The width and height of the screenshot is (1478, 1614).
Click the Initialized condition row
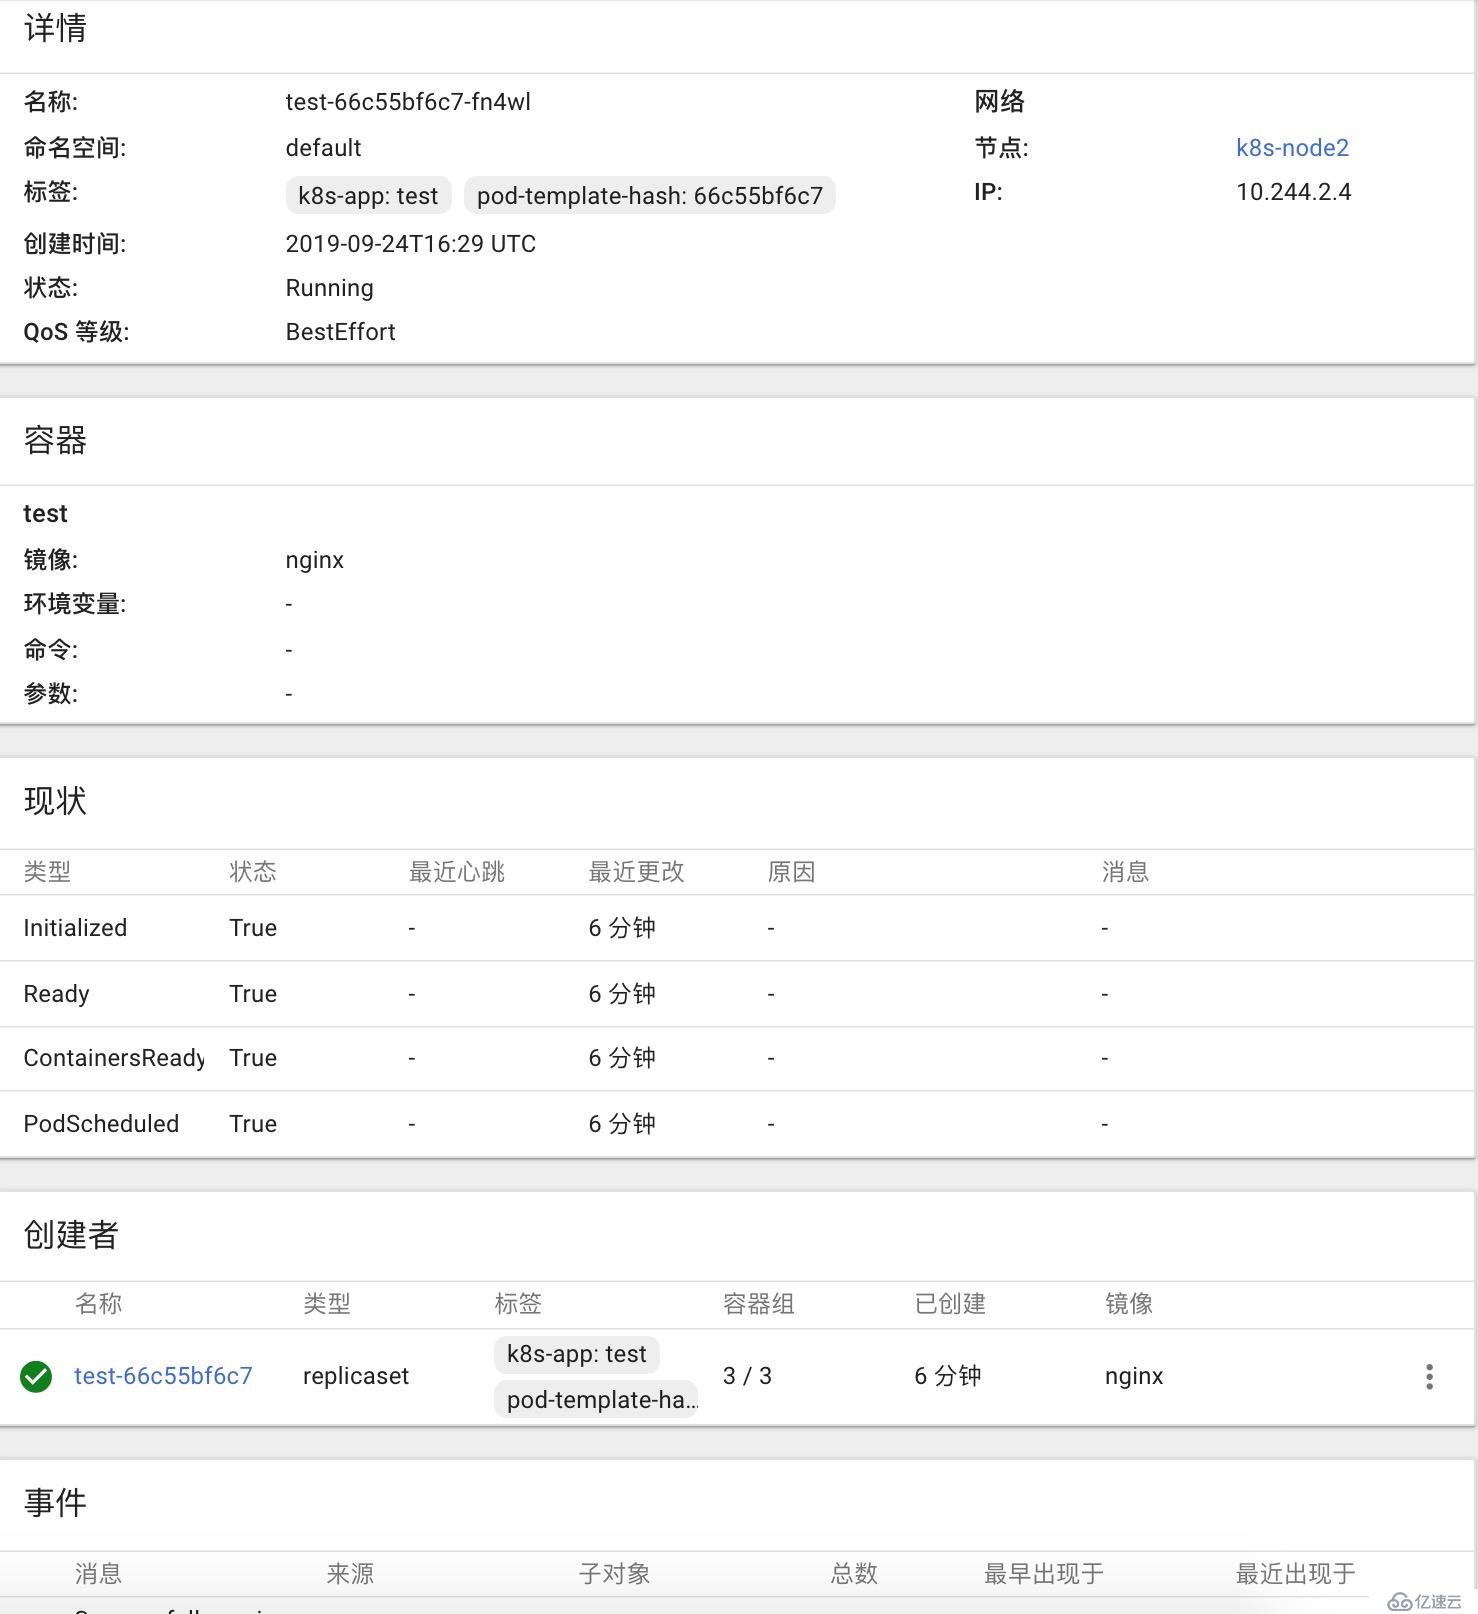(x=738, y=928)
